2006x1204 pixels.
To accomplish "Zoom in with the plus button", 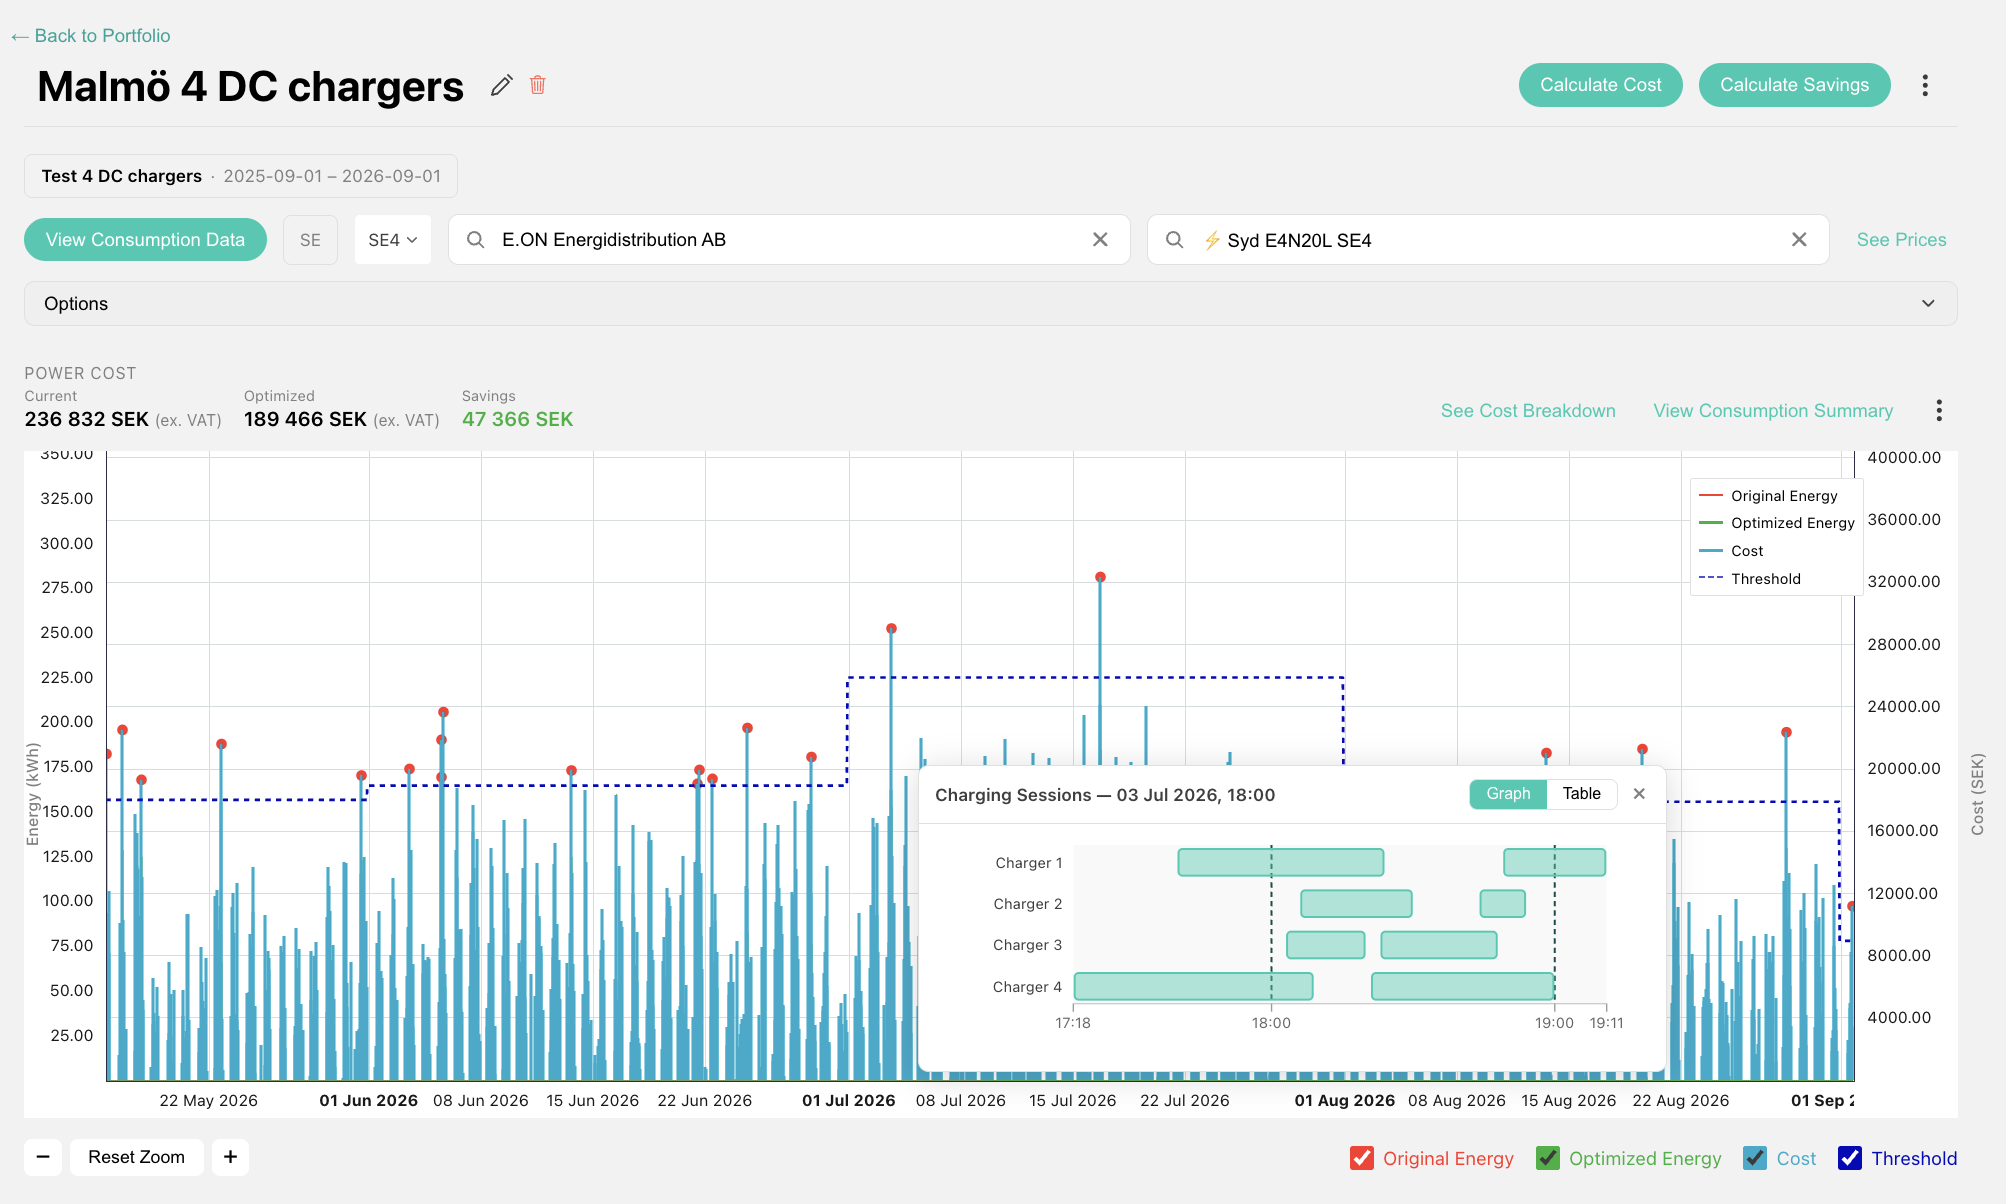I will tap(230, 1157).
